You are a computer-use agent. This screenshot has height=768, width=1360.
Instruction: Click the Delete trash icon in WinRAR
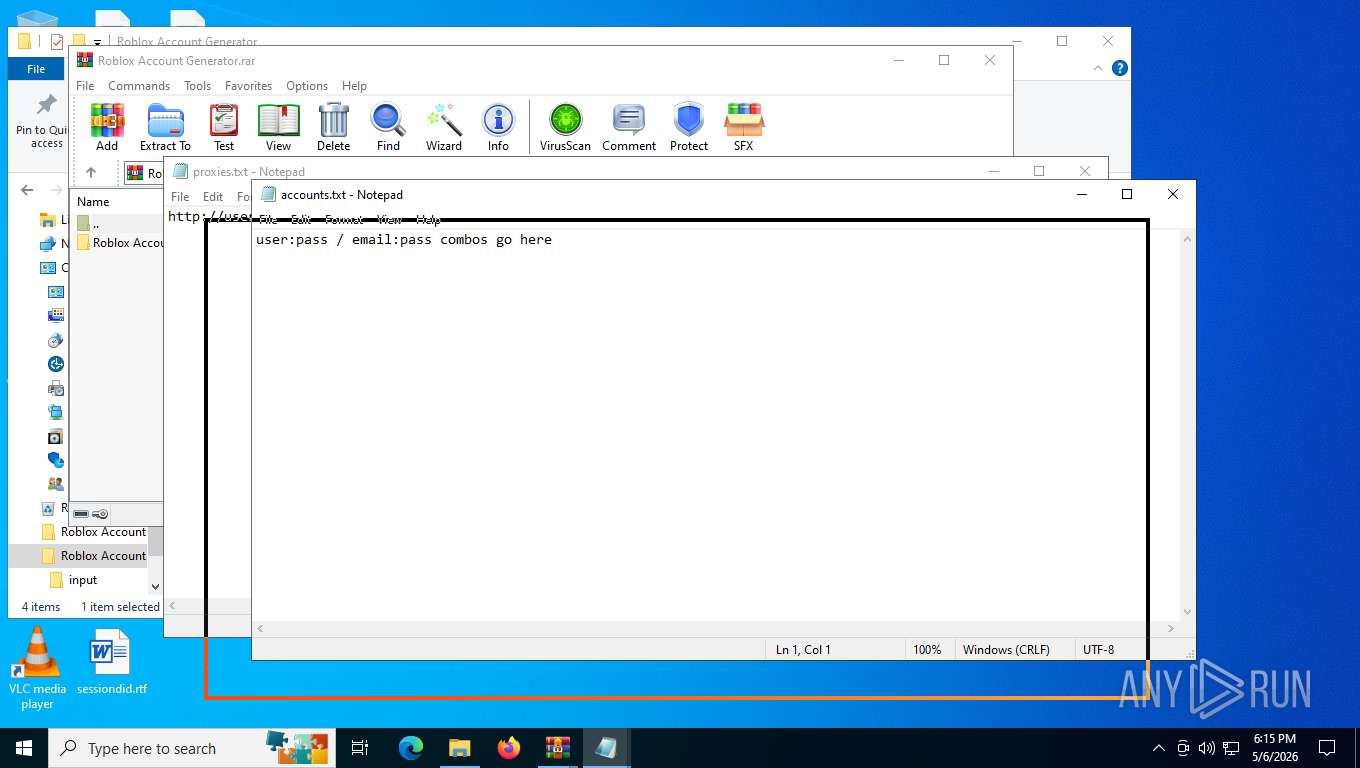coord(333,127)
